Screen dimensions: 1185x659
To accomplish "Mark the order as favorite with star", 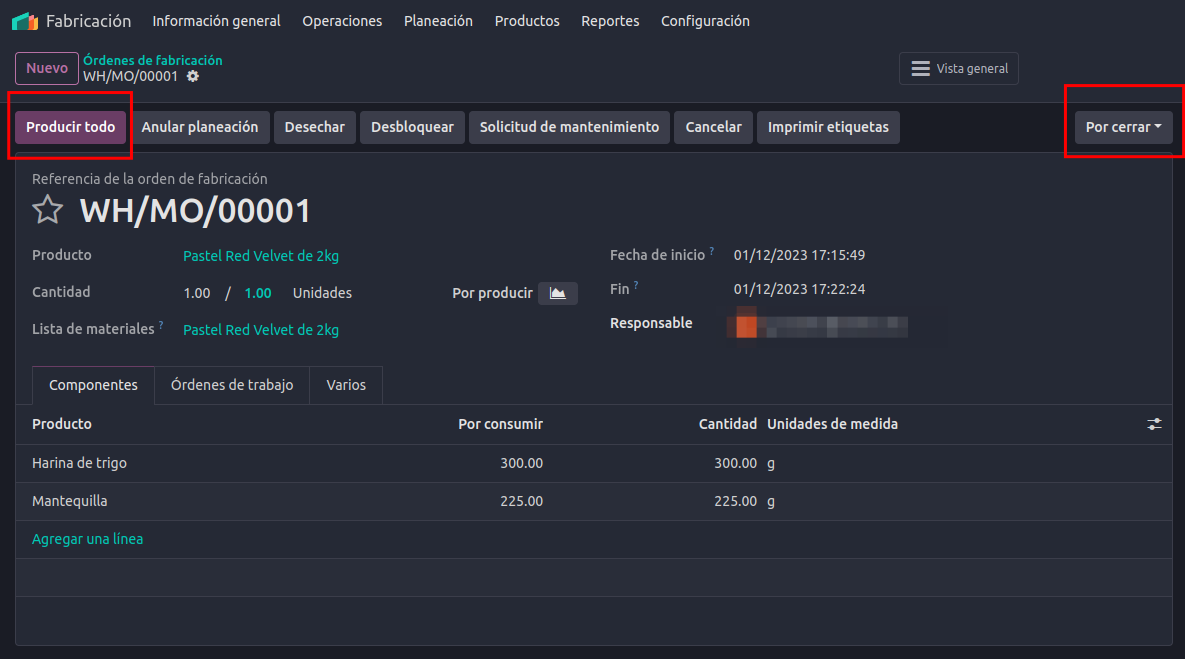I will click(48, 210).
